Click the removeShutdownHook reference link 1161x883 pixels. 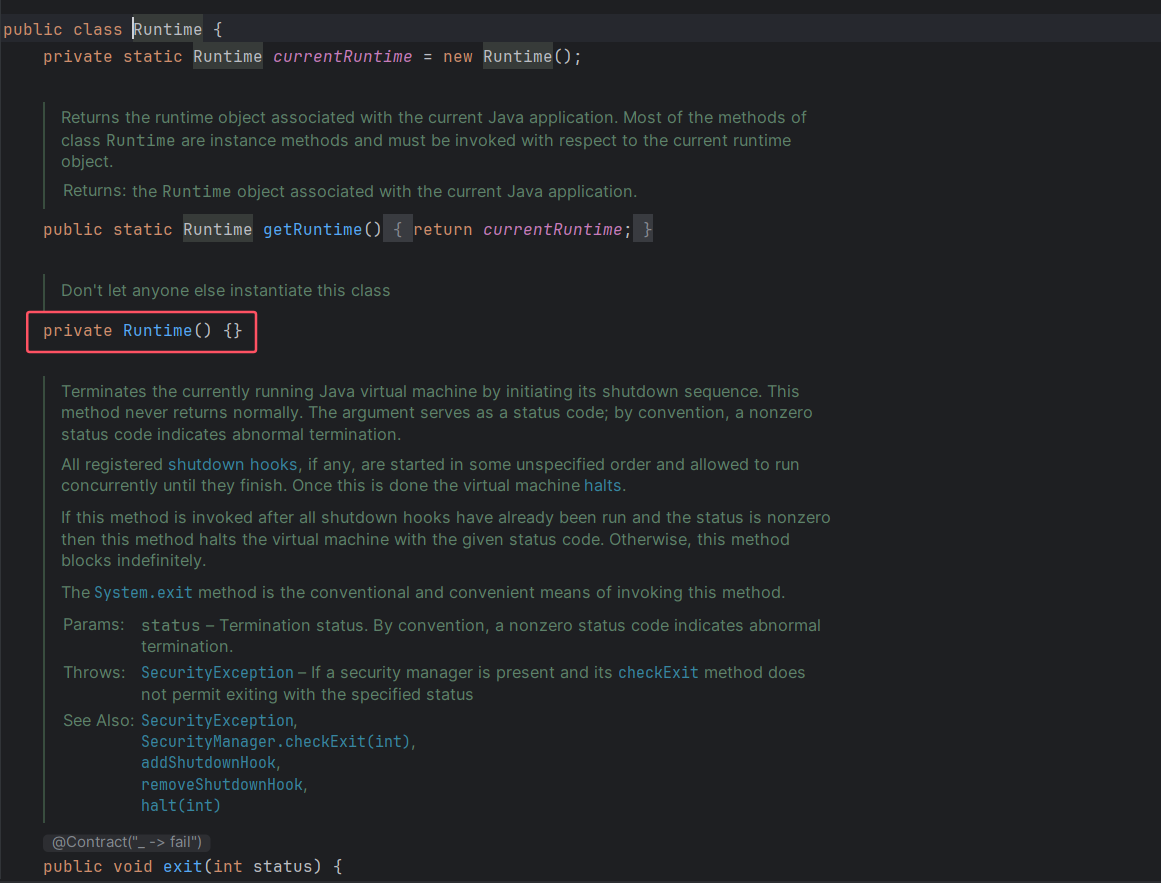pos(223,784)
